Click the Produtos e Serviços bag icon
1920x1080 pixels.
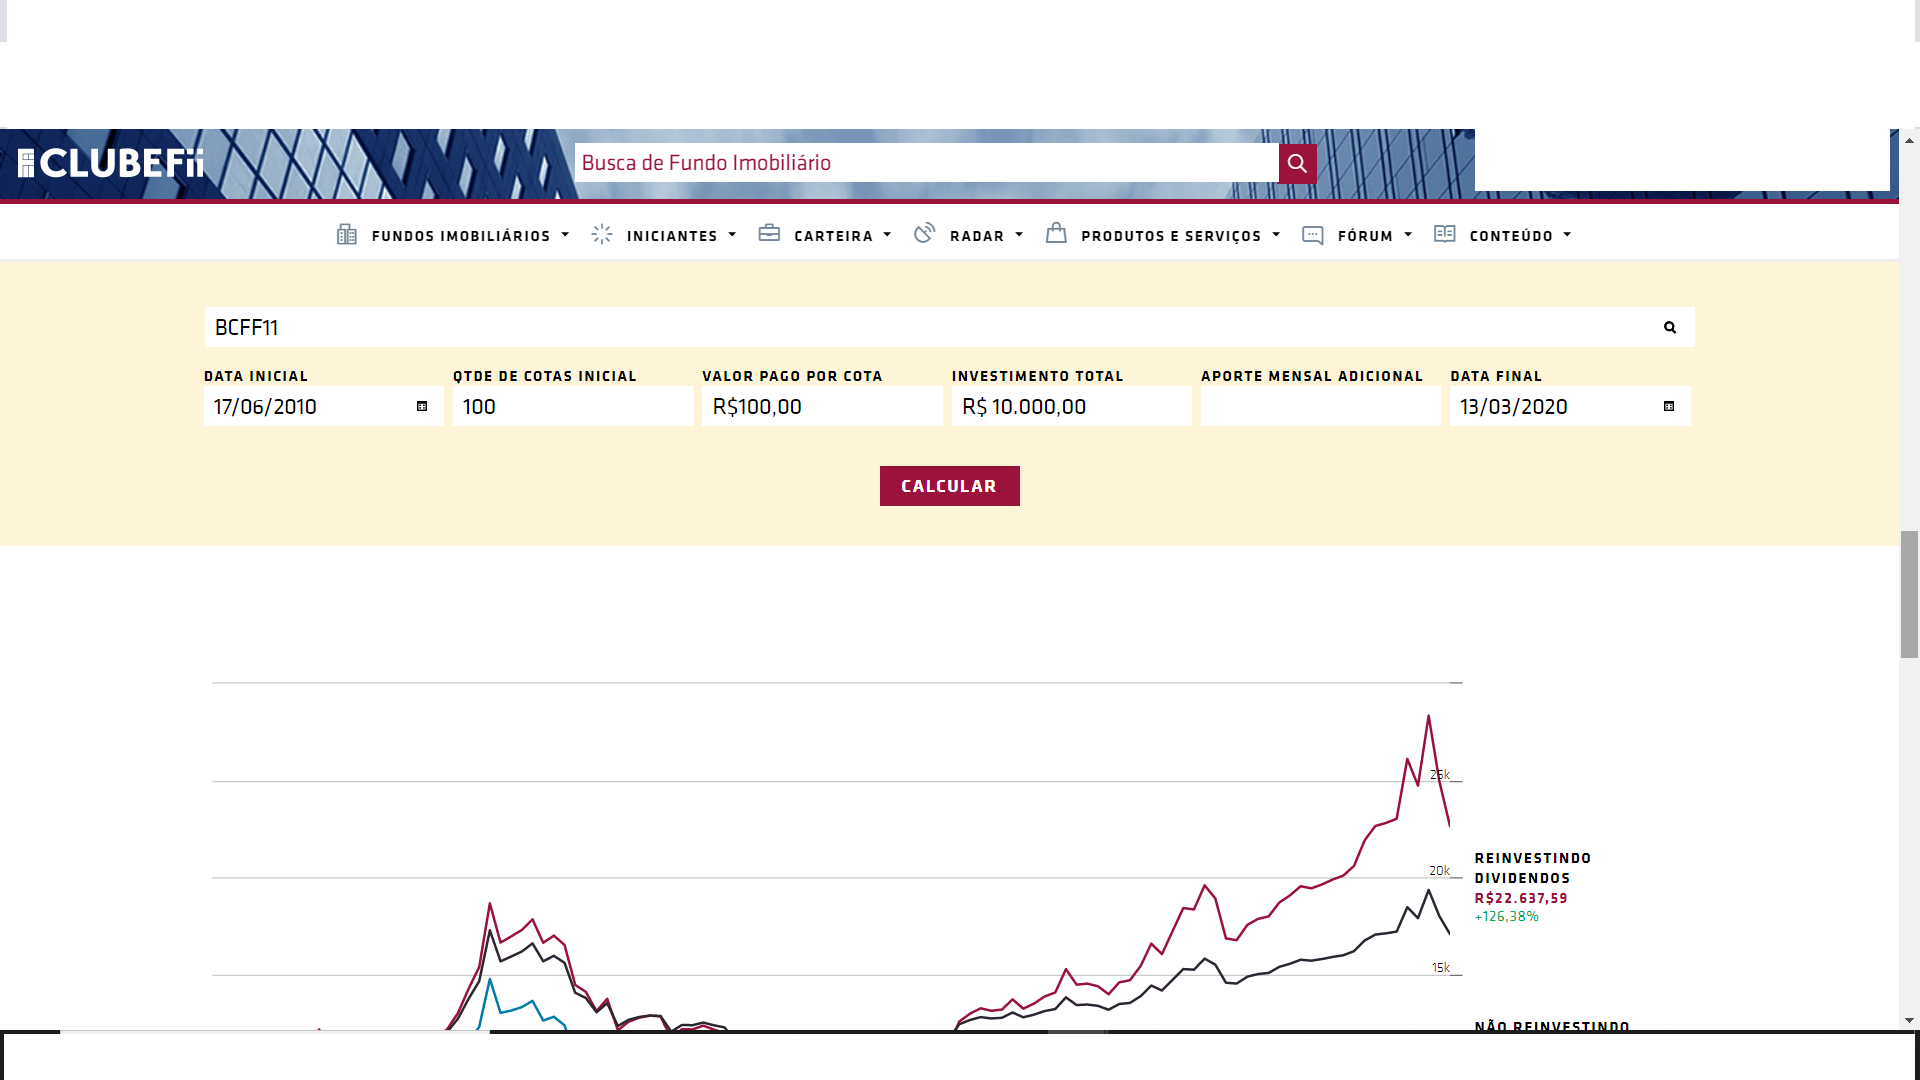click(1056, 233)
